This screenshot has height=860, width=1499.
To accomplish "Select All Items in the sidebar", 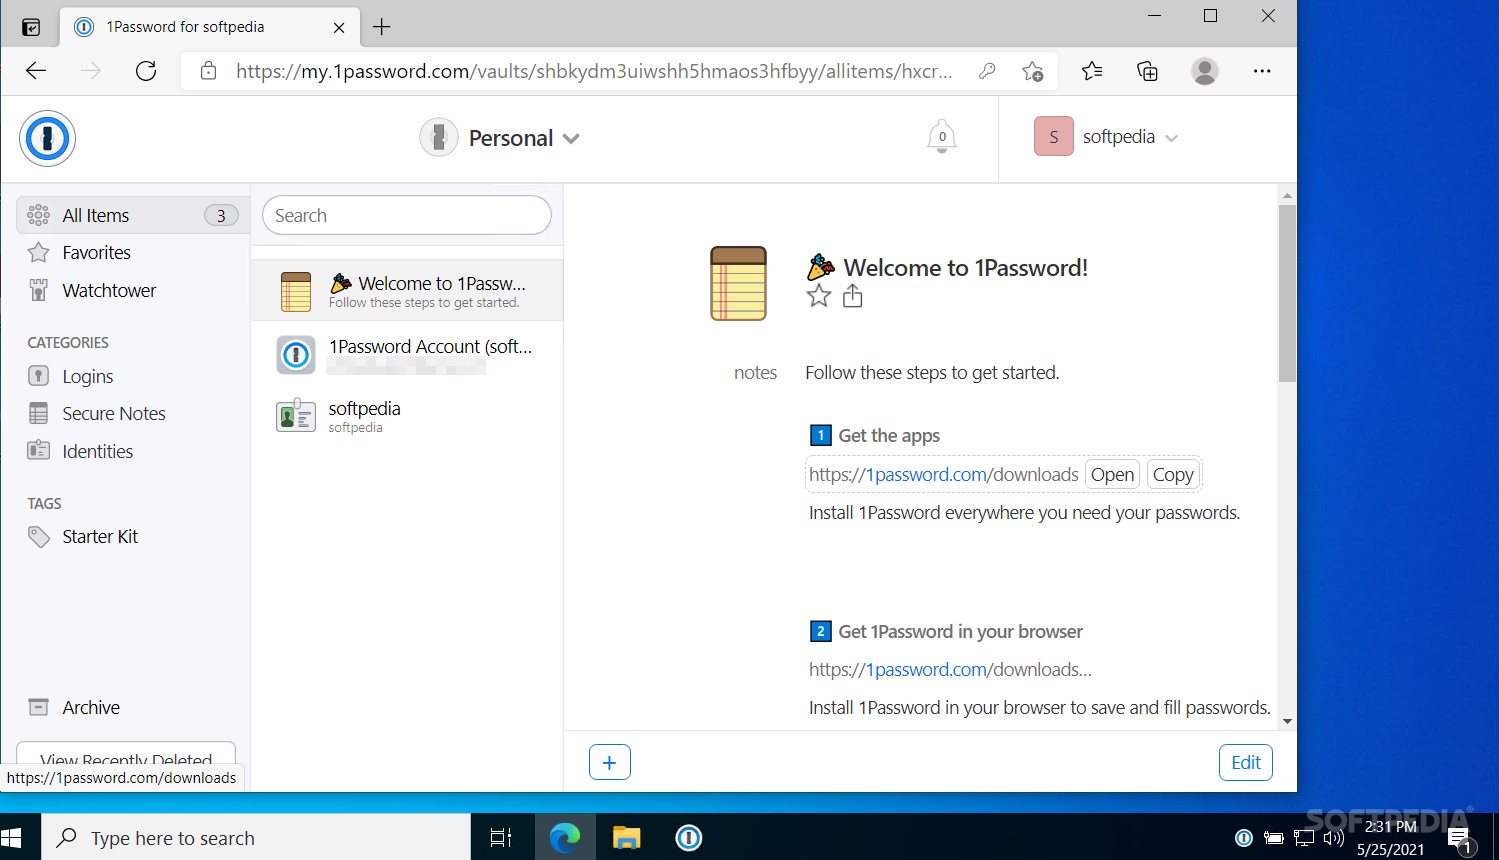I will [x=133, y=215].
